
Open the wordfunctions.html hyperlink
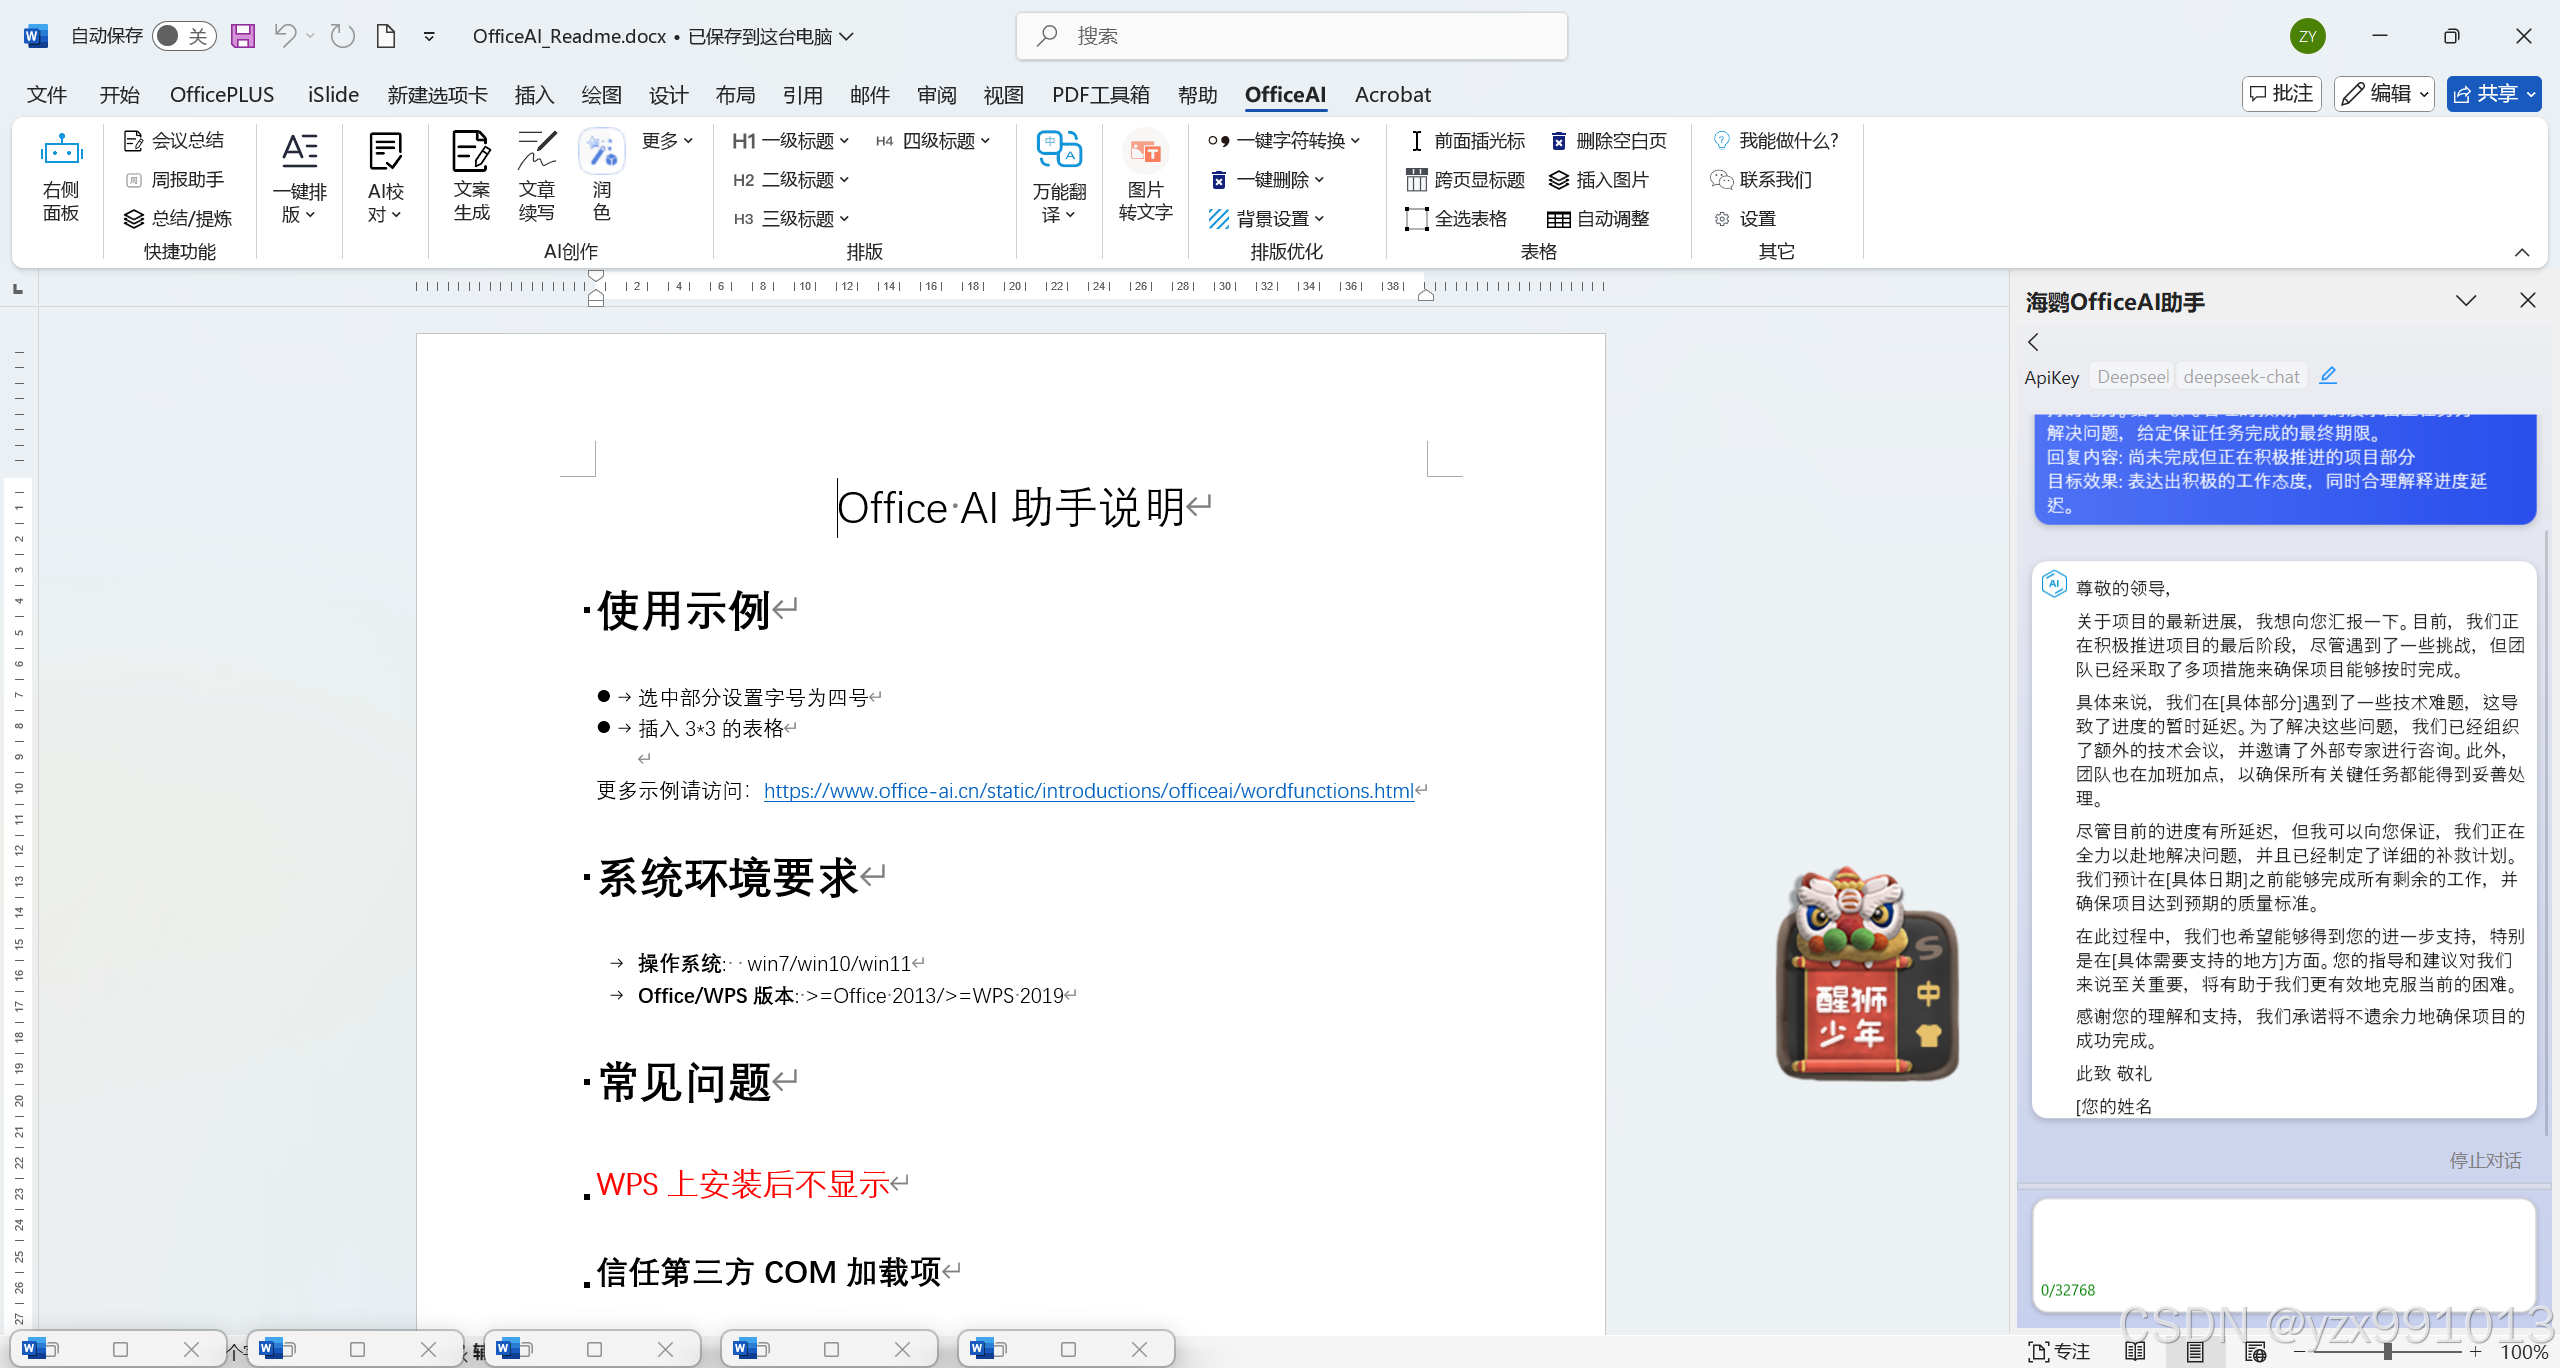[1088, 791]
